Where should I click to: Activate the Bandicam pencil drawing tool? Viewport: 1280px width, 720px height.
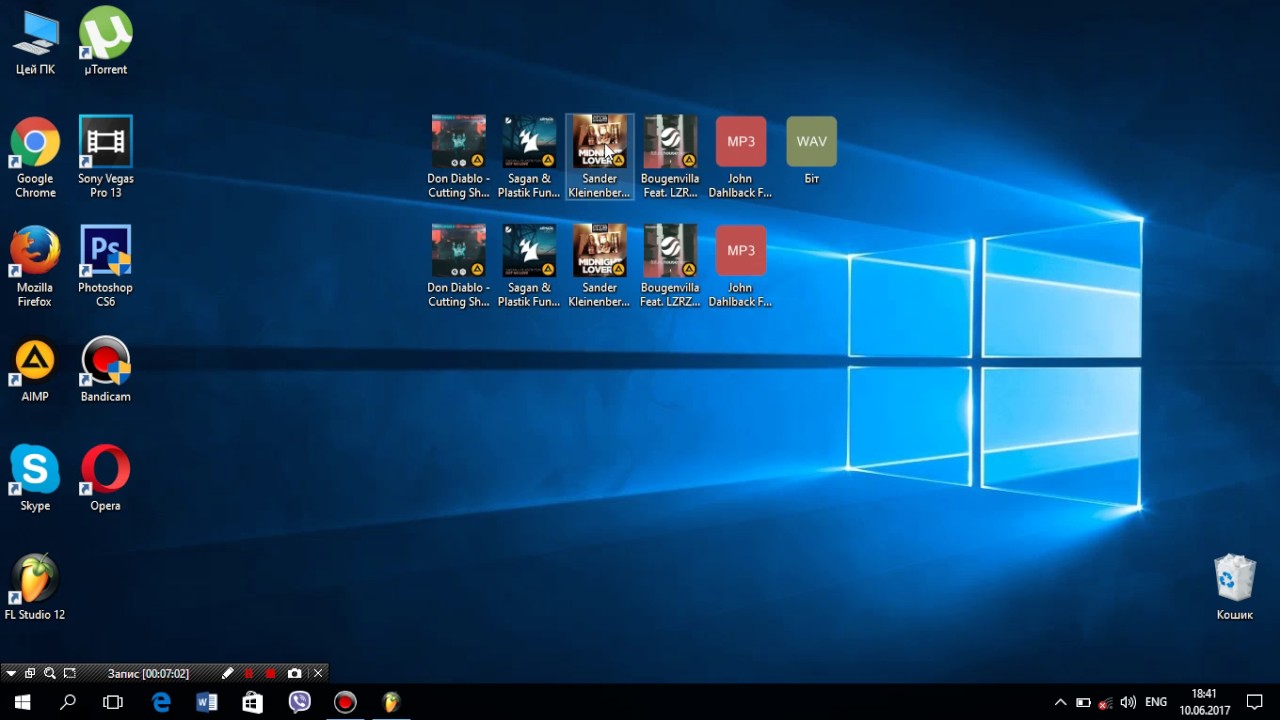click(x=227, y=674)
